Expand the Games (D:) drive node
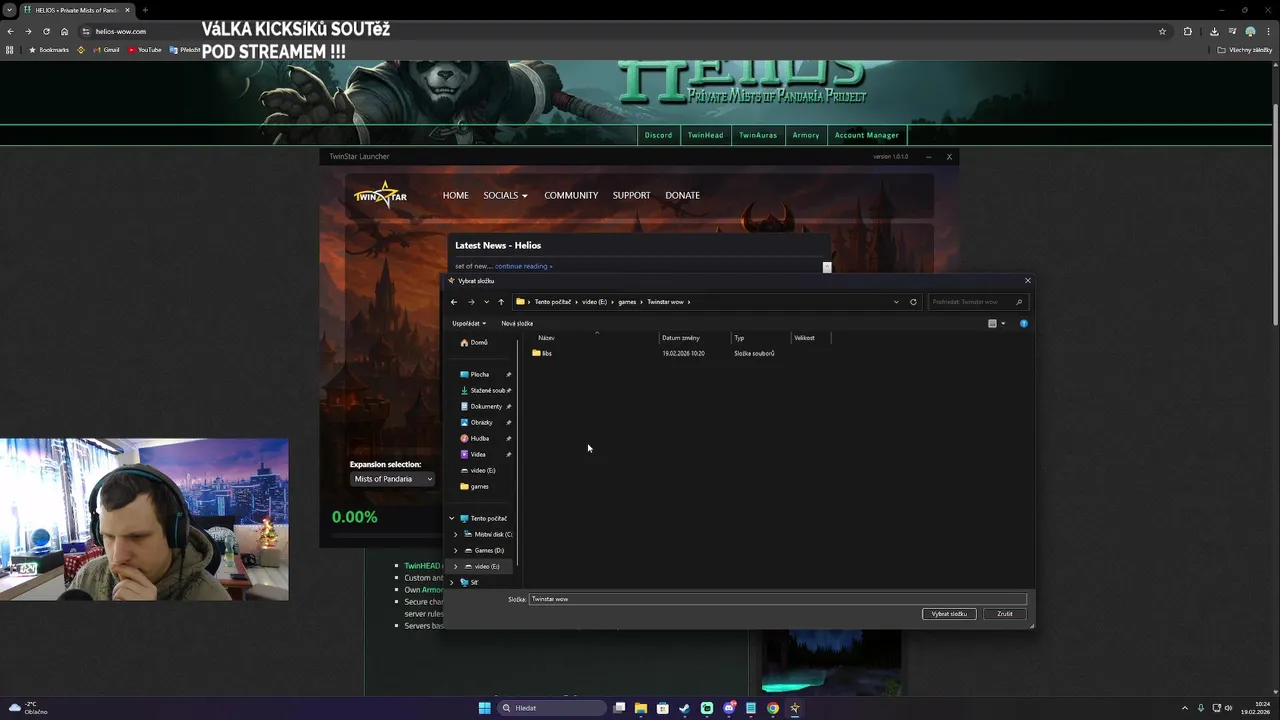This screenshot has width=1280, height=720. point(456,550)
